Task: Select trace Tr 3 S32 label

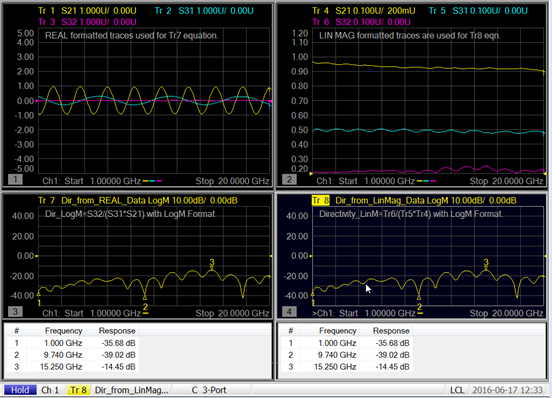Action: pyautogui.click(x=87, y=22)
